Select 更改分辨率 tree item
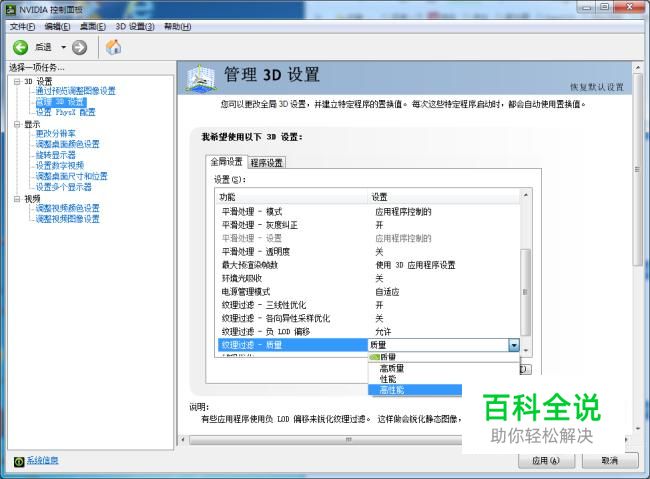650x479 pixels. coord(56,134)
